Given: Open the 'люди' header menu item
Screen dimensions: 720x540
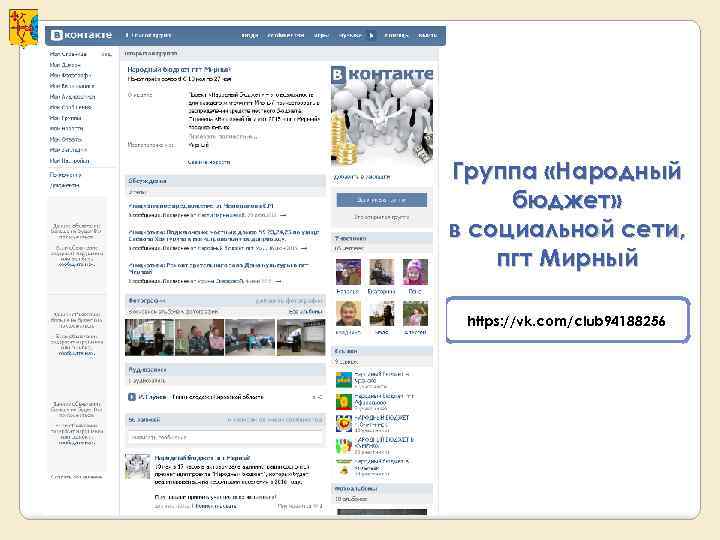Looking at the screenshot, I should pyautogui.click(x=250, y=35).
